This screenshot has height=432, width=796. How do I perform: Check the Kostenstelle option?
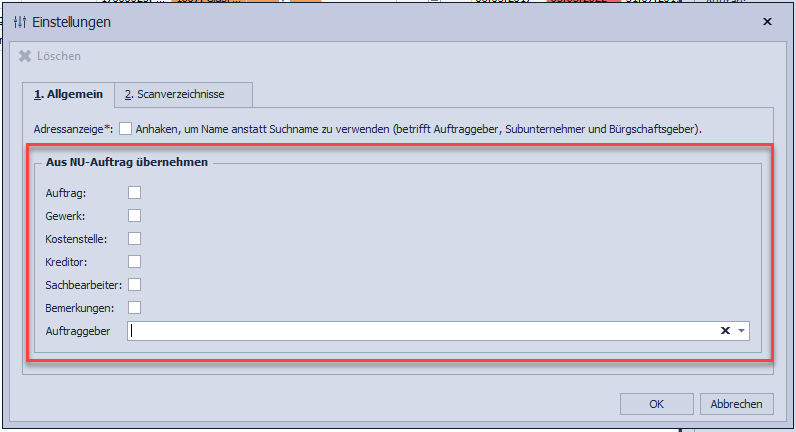click(134, 238)
